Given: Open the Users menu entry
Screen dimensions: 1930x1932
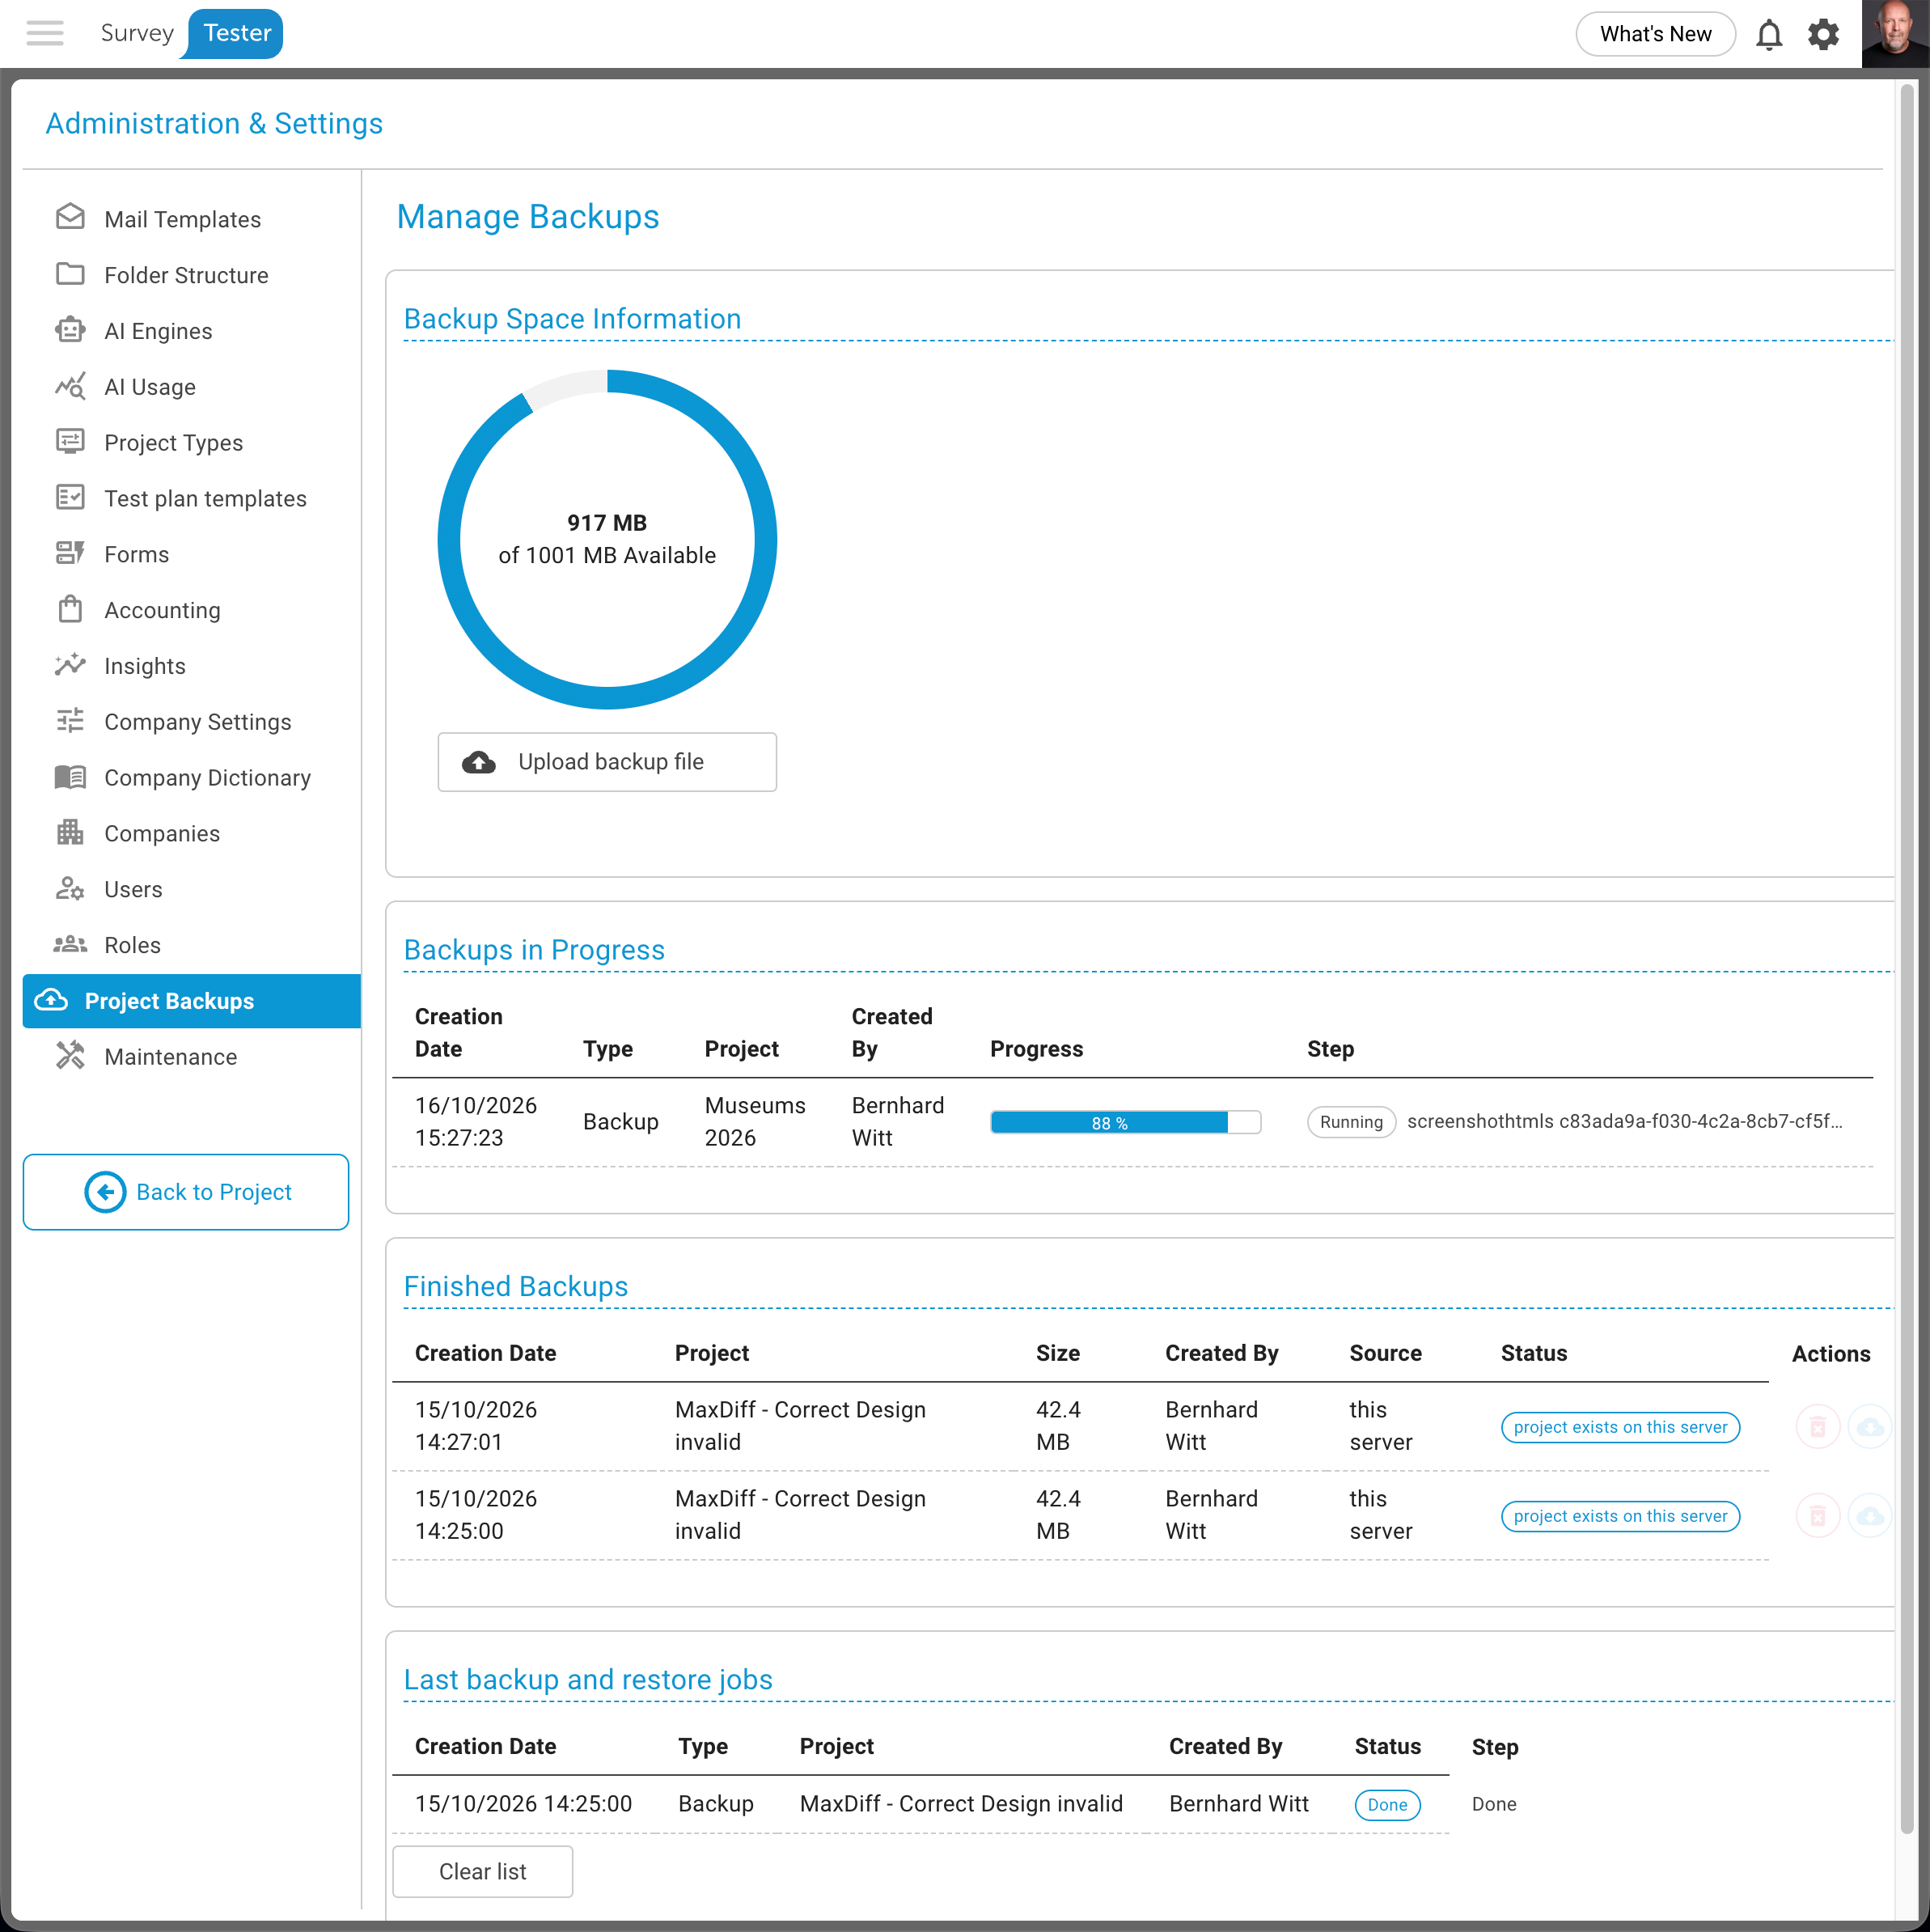Looking at the screenshot, I should click(192, 889).
